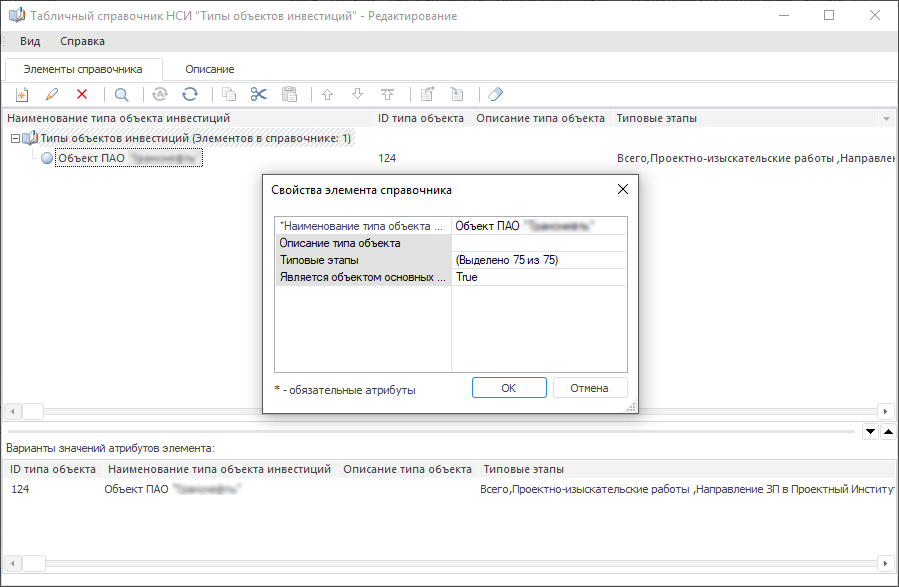Click the export document icon
The width and height of the screenshot is (899, 587).
pos(427,95)
